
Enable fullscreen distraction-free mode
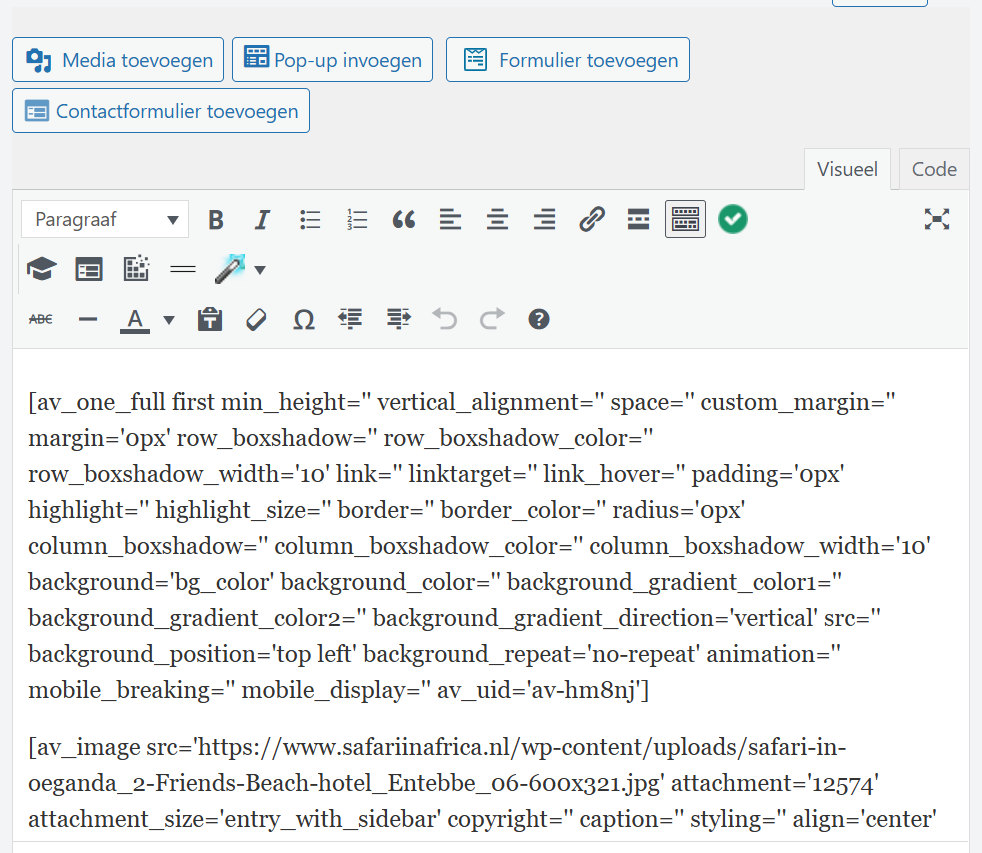(x=936, y=220)
